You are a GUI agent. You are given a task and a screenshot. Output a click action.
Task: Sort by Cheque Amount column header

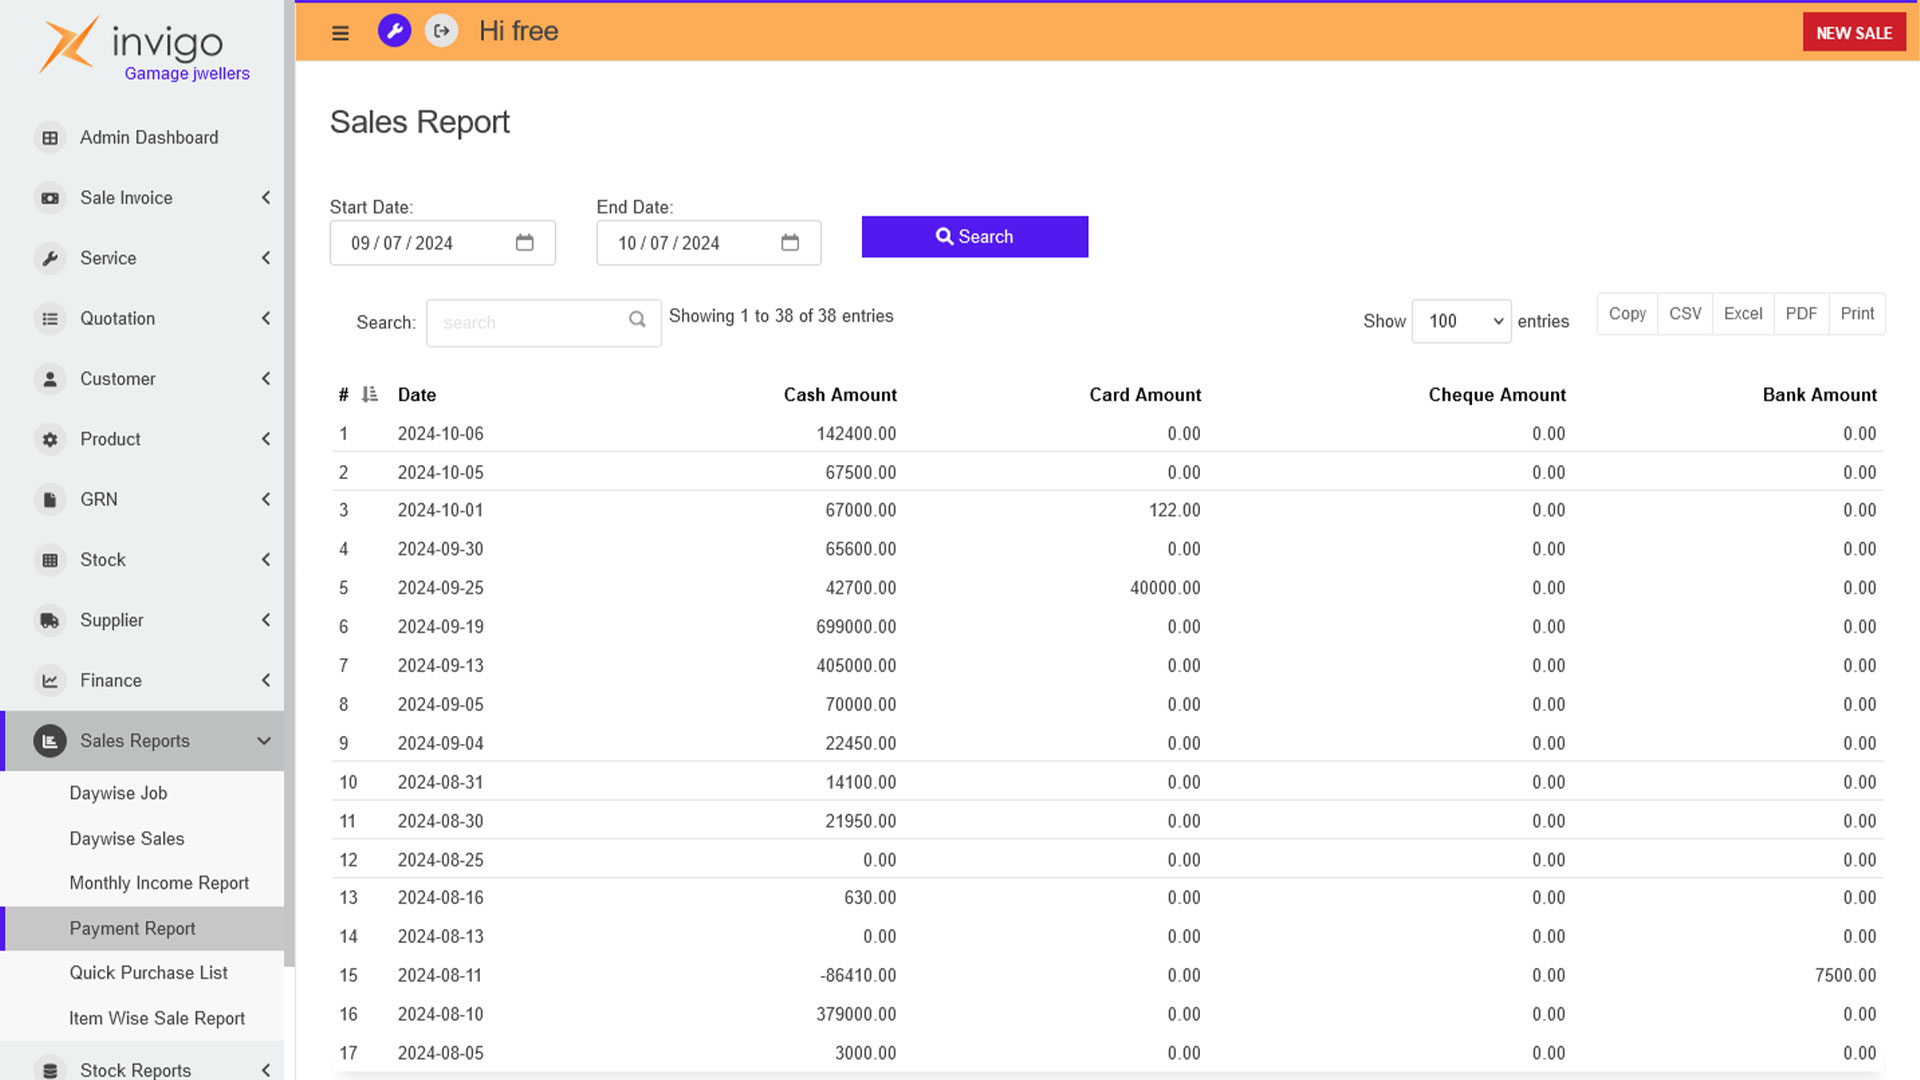click(1497, 395)
